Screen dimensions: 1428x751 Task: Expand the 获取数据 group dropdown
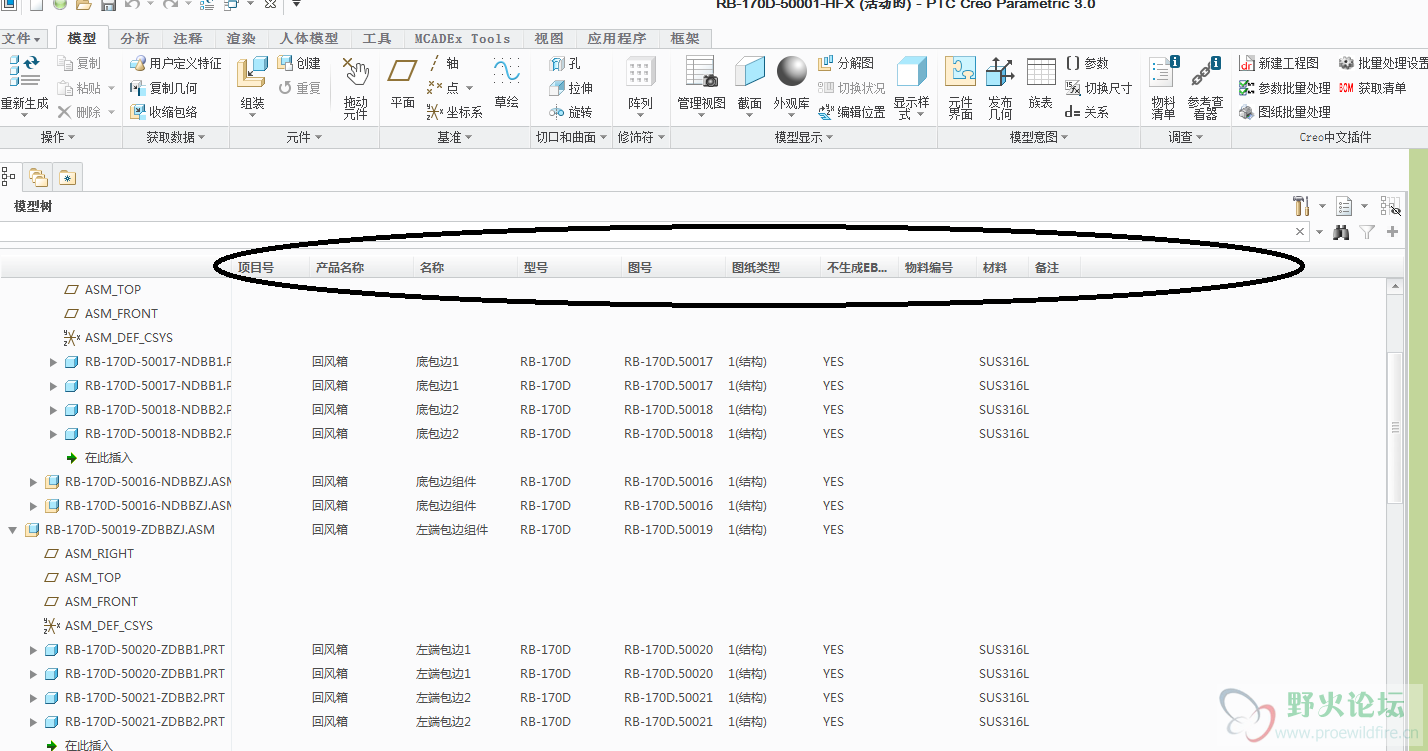(x=176, y=138)
